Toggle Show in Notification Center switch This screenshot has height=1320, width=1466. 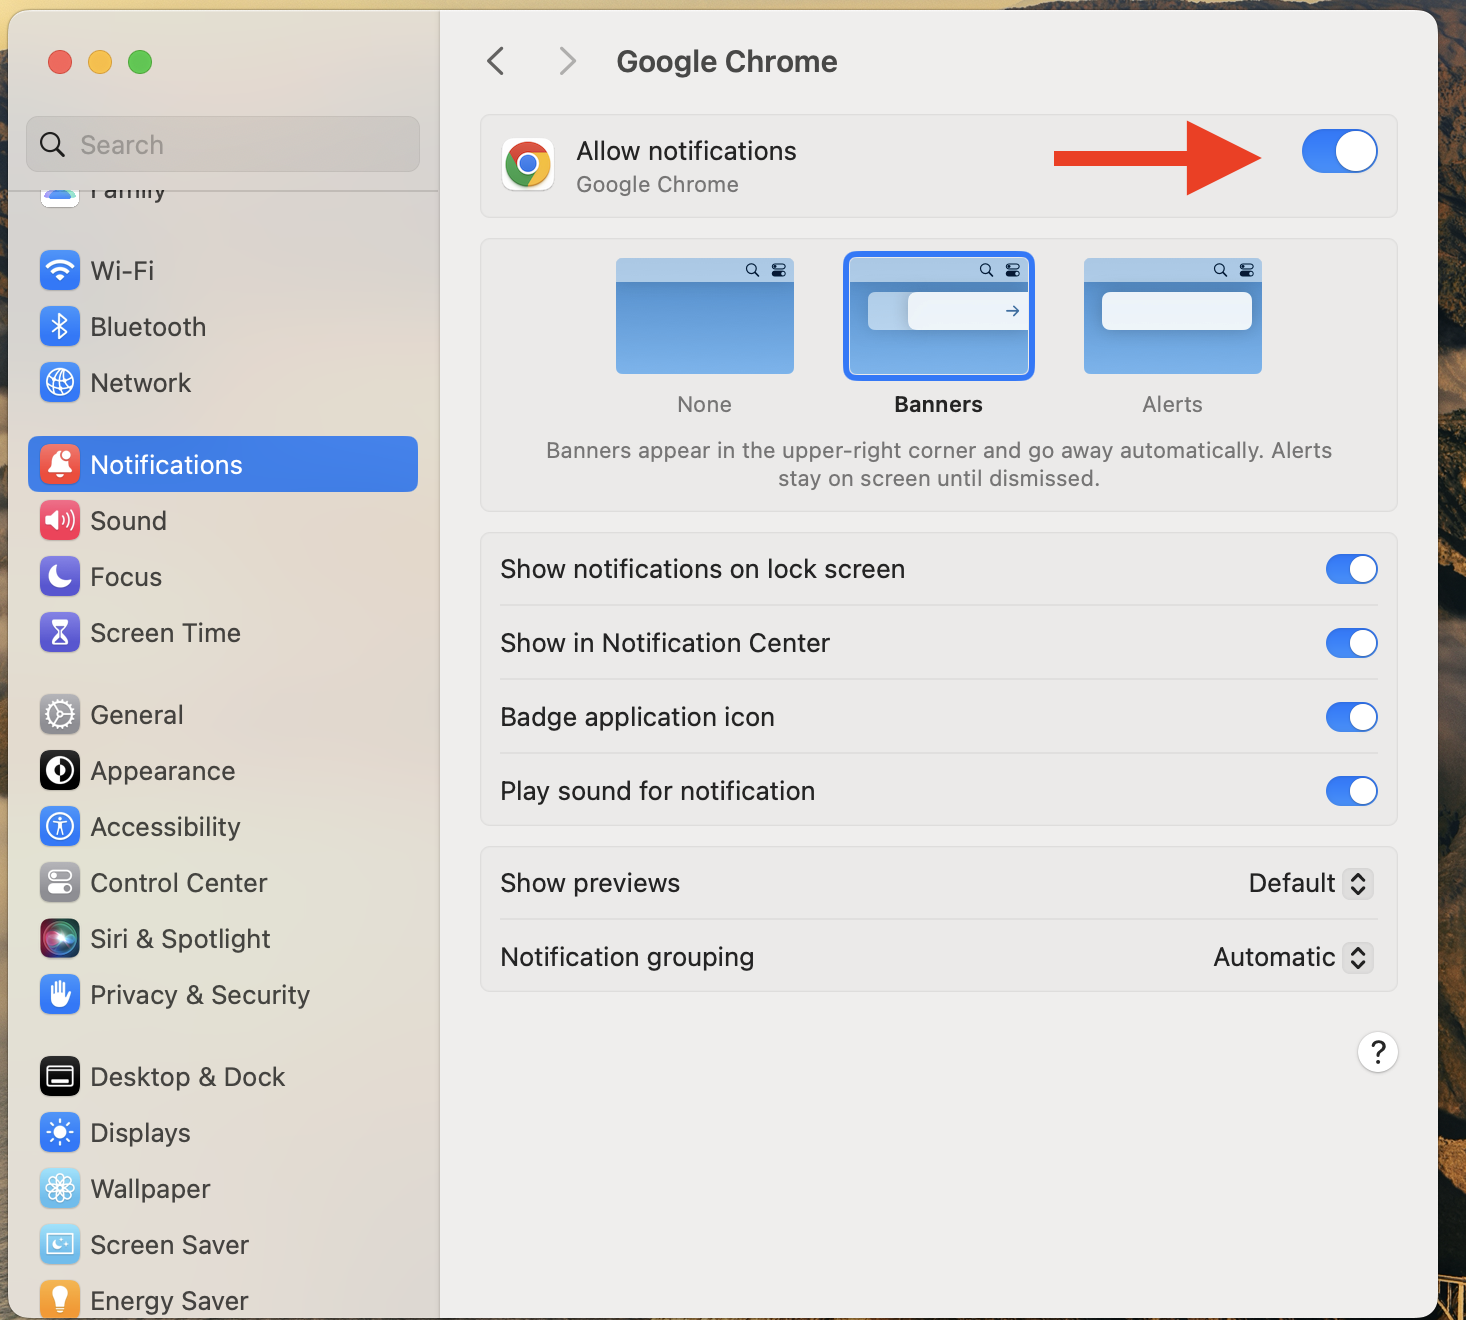1352,643
